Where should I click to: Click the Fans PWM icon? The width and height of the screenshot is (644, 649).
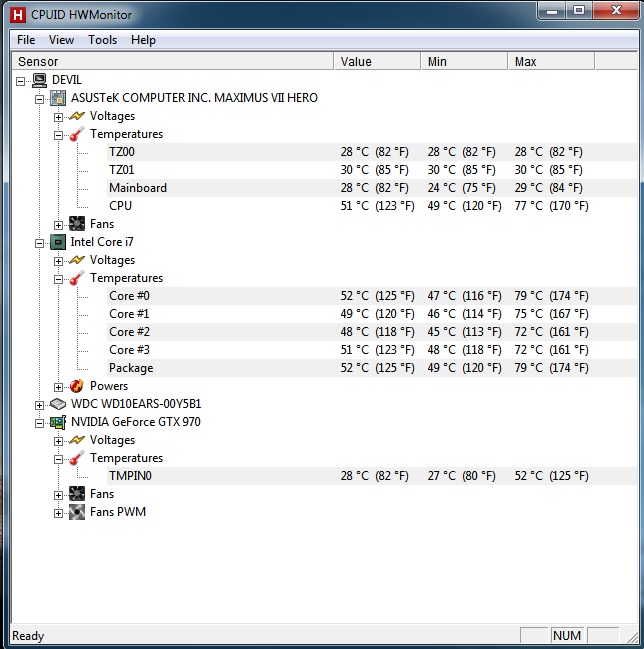[77, 512]
